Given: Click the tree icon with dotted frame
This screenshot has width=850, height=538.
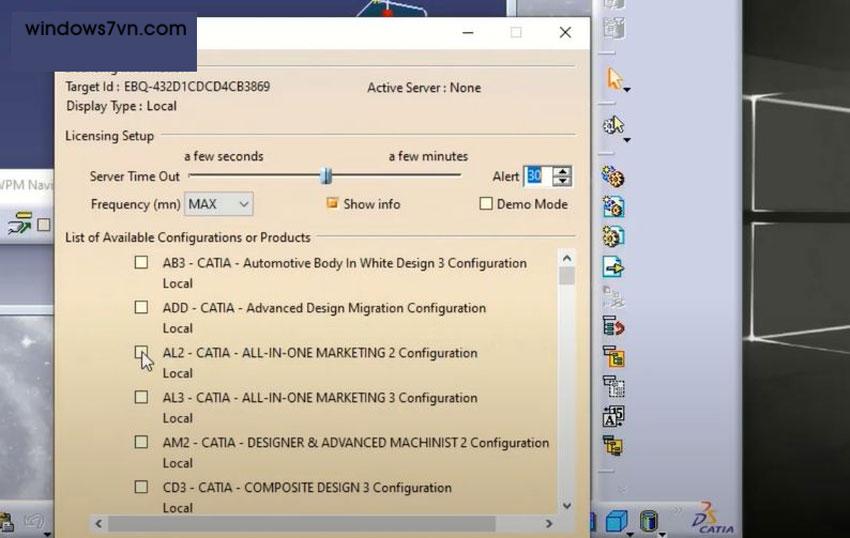Looking at the screenshot, I should tap(613, 386).
